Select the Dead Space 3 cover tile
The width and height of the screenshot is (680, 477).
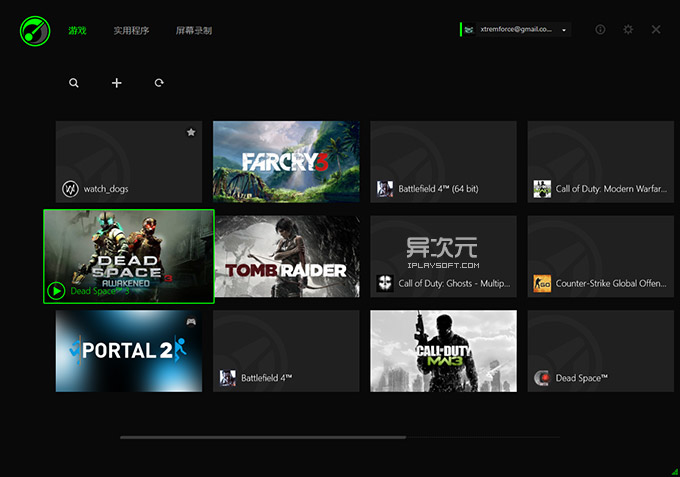click(x=129, y=256)
